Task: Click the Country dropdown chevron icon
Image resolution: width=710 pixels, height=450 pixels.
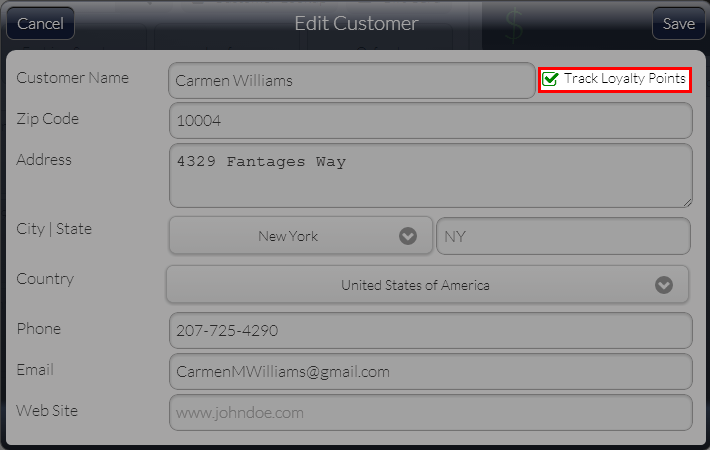Action: tap(663, 285)
